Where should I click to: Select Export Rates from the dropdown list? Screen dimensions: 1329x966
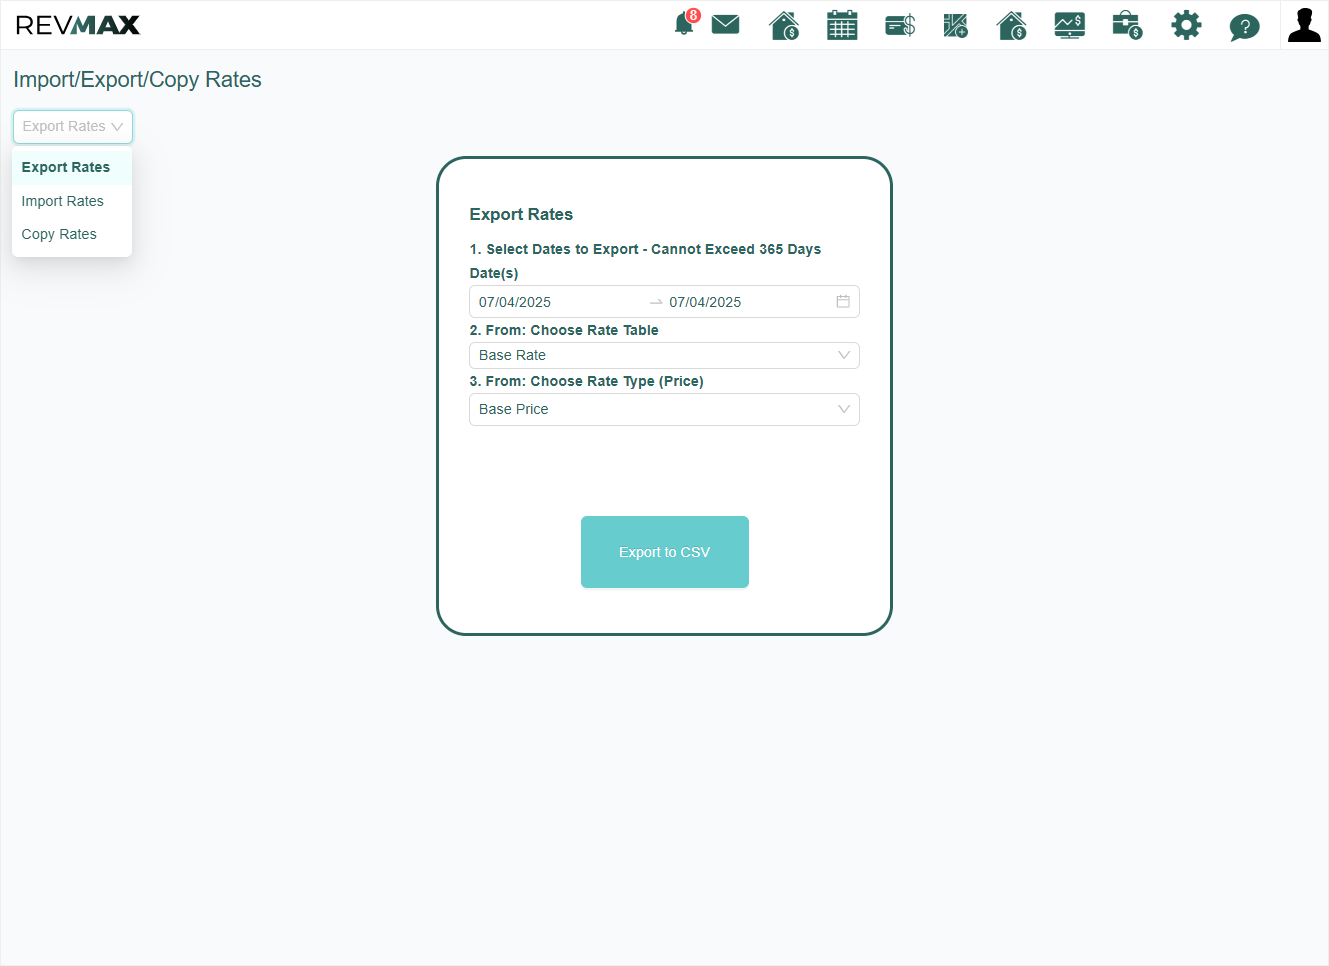click(x=72, y=167)
